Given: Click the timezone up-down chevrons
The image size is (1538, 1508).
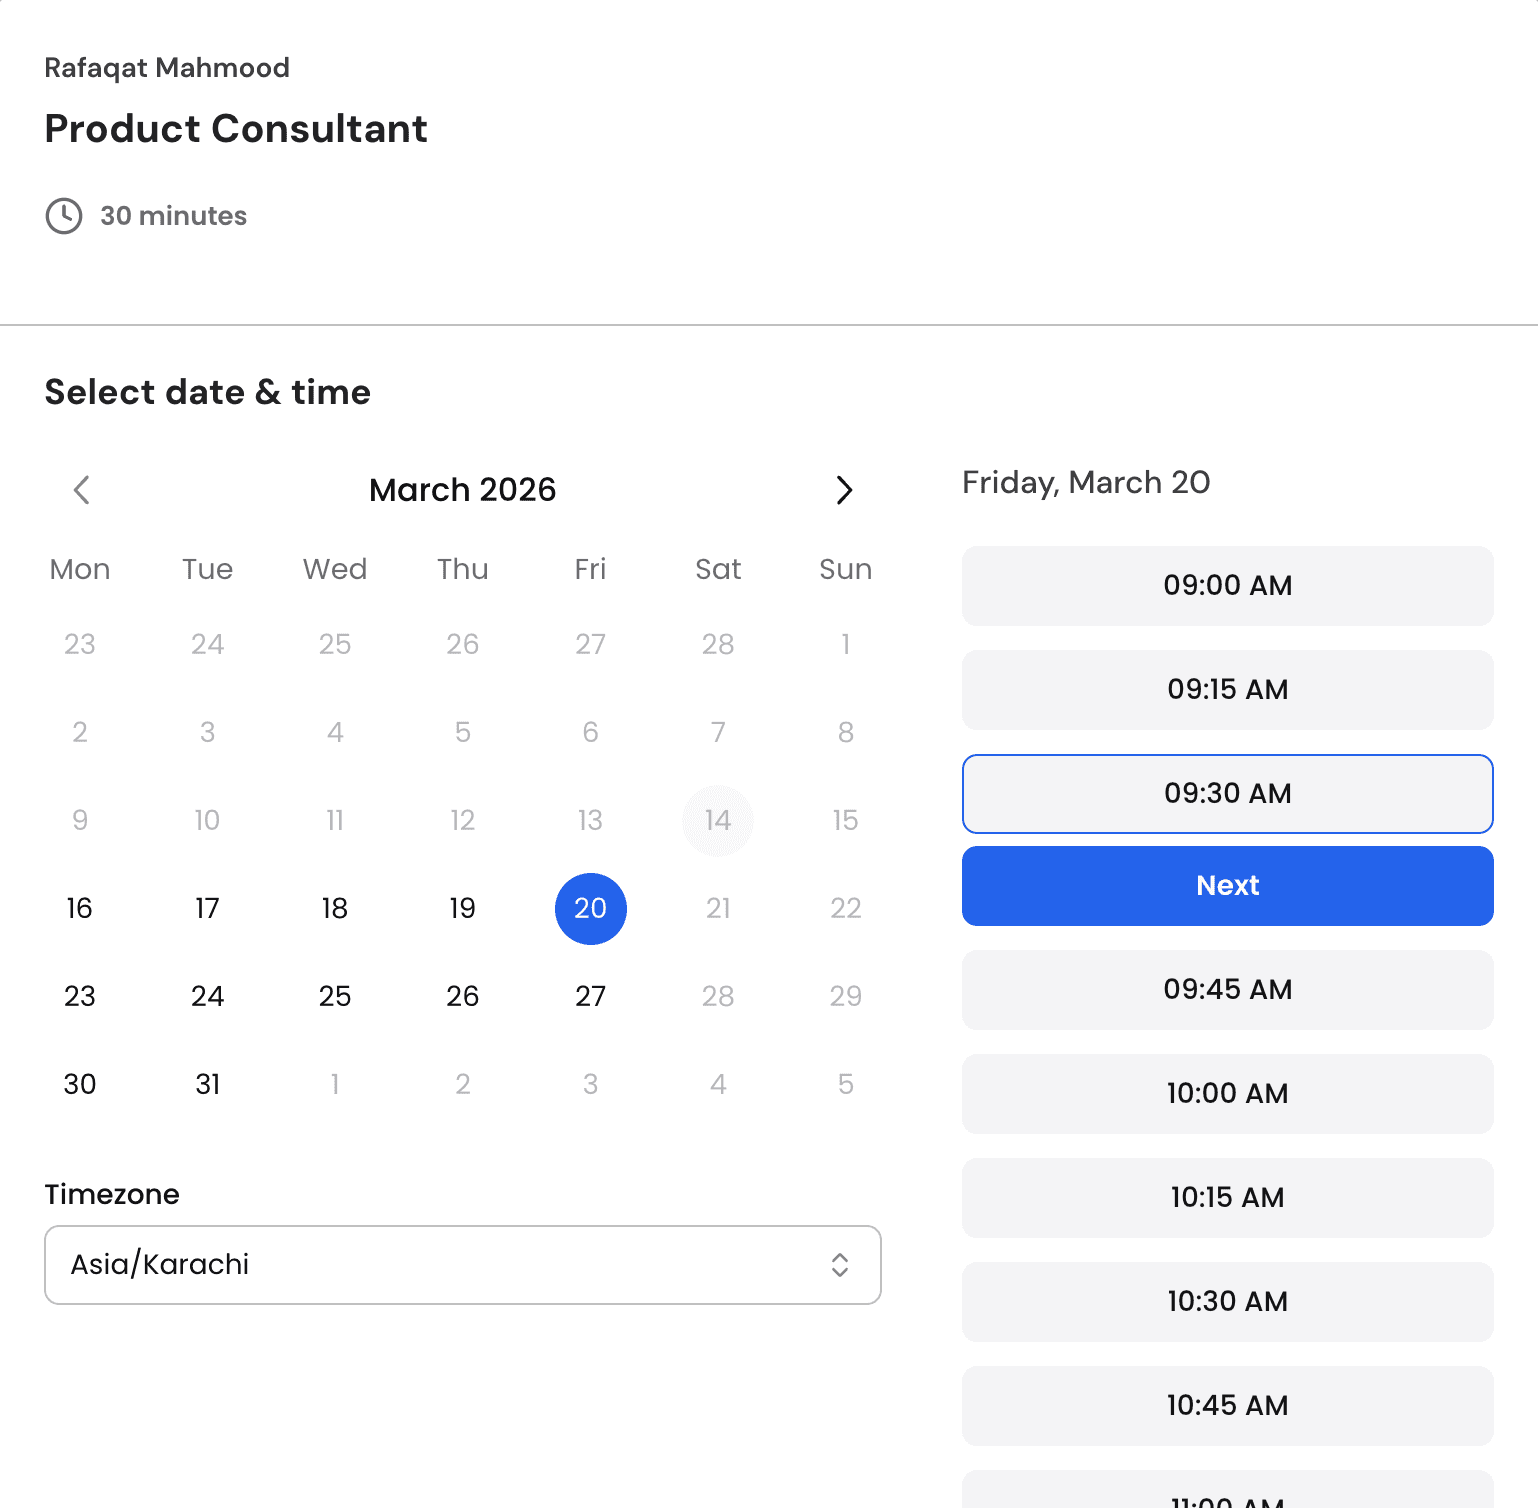Looking at the screenshot, I should 841,1265.
